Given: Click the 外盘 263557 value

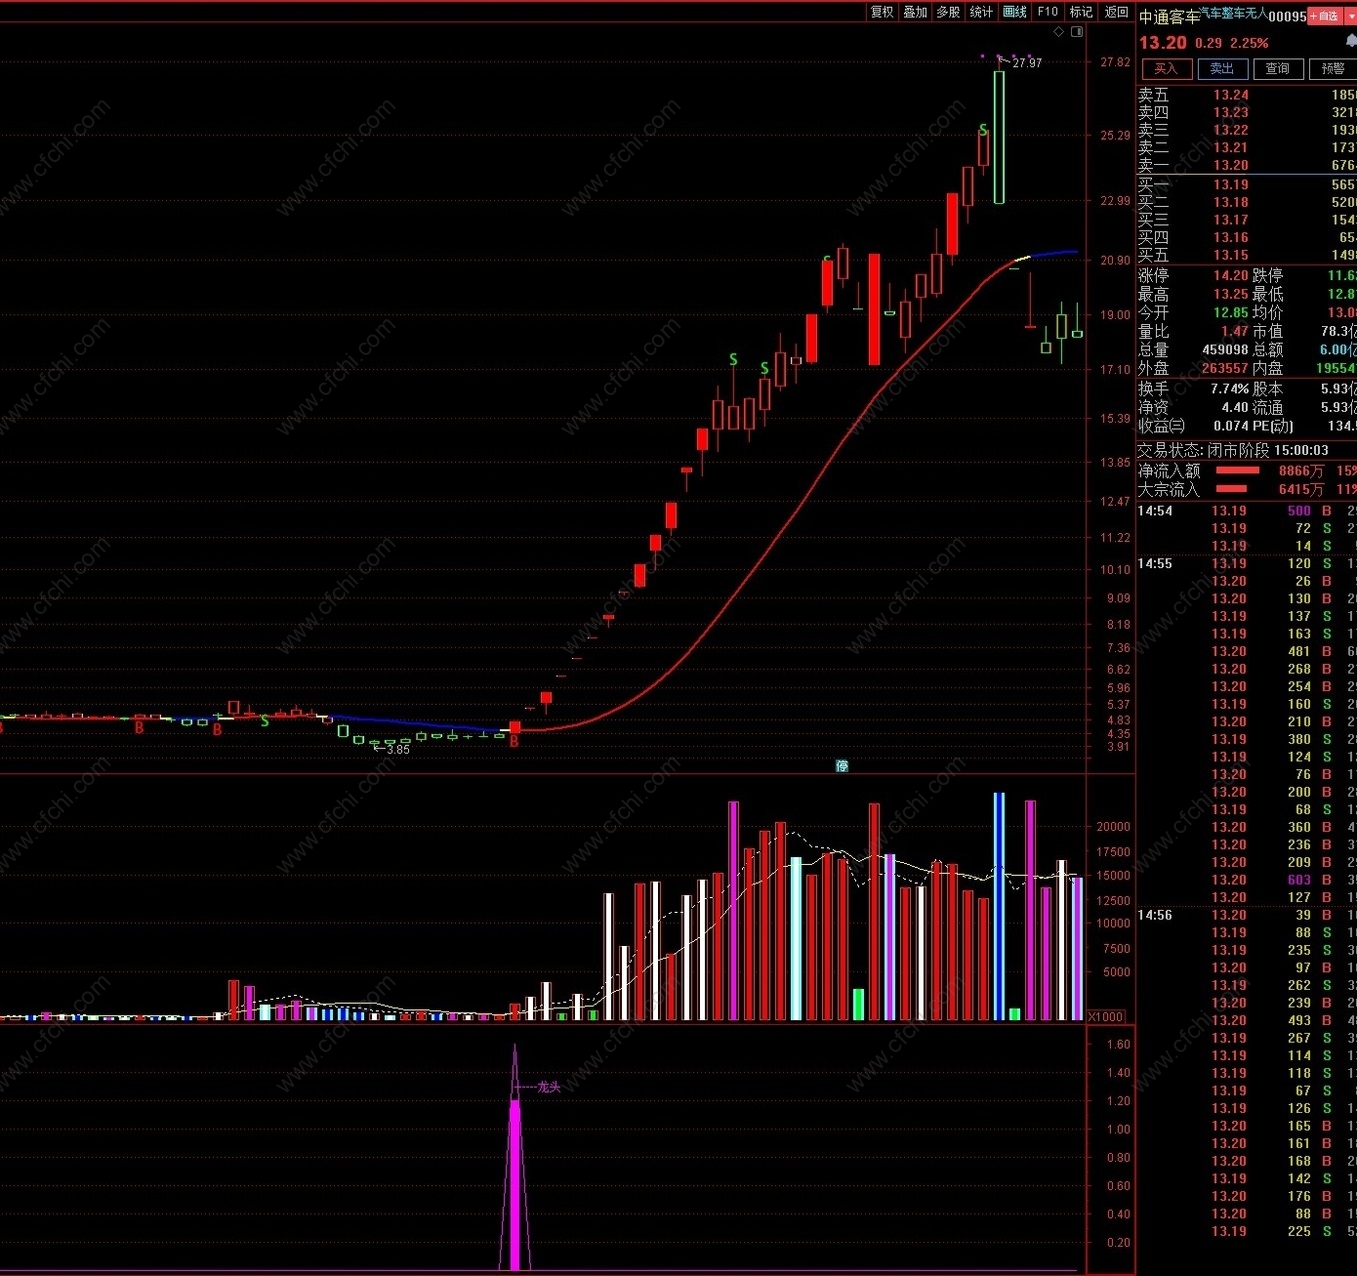Looking at the screenshot, I should tap(1225, 368).
